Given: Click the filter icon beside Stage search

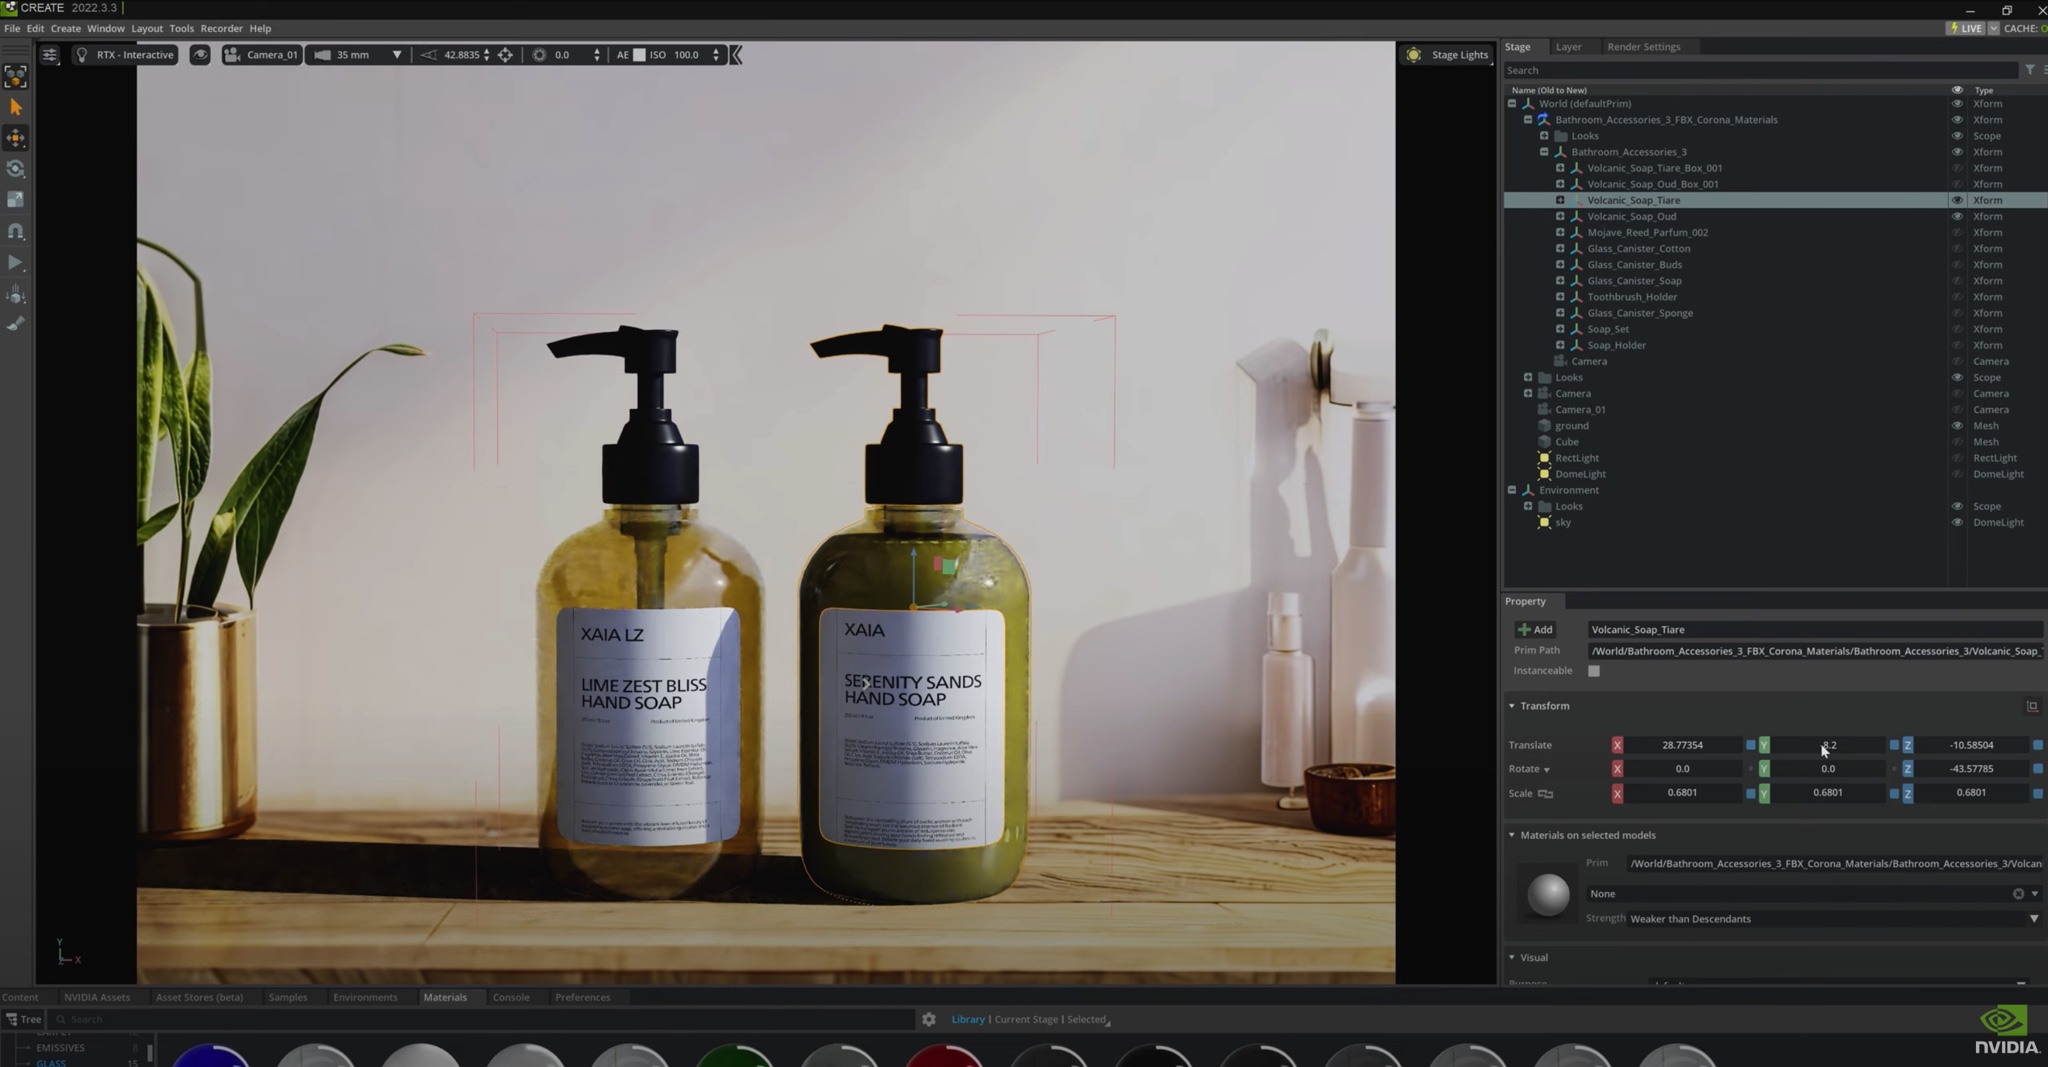Looking at the screenshot, I should (x=2029, y=70).
